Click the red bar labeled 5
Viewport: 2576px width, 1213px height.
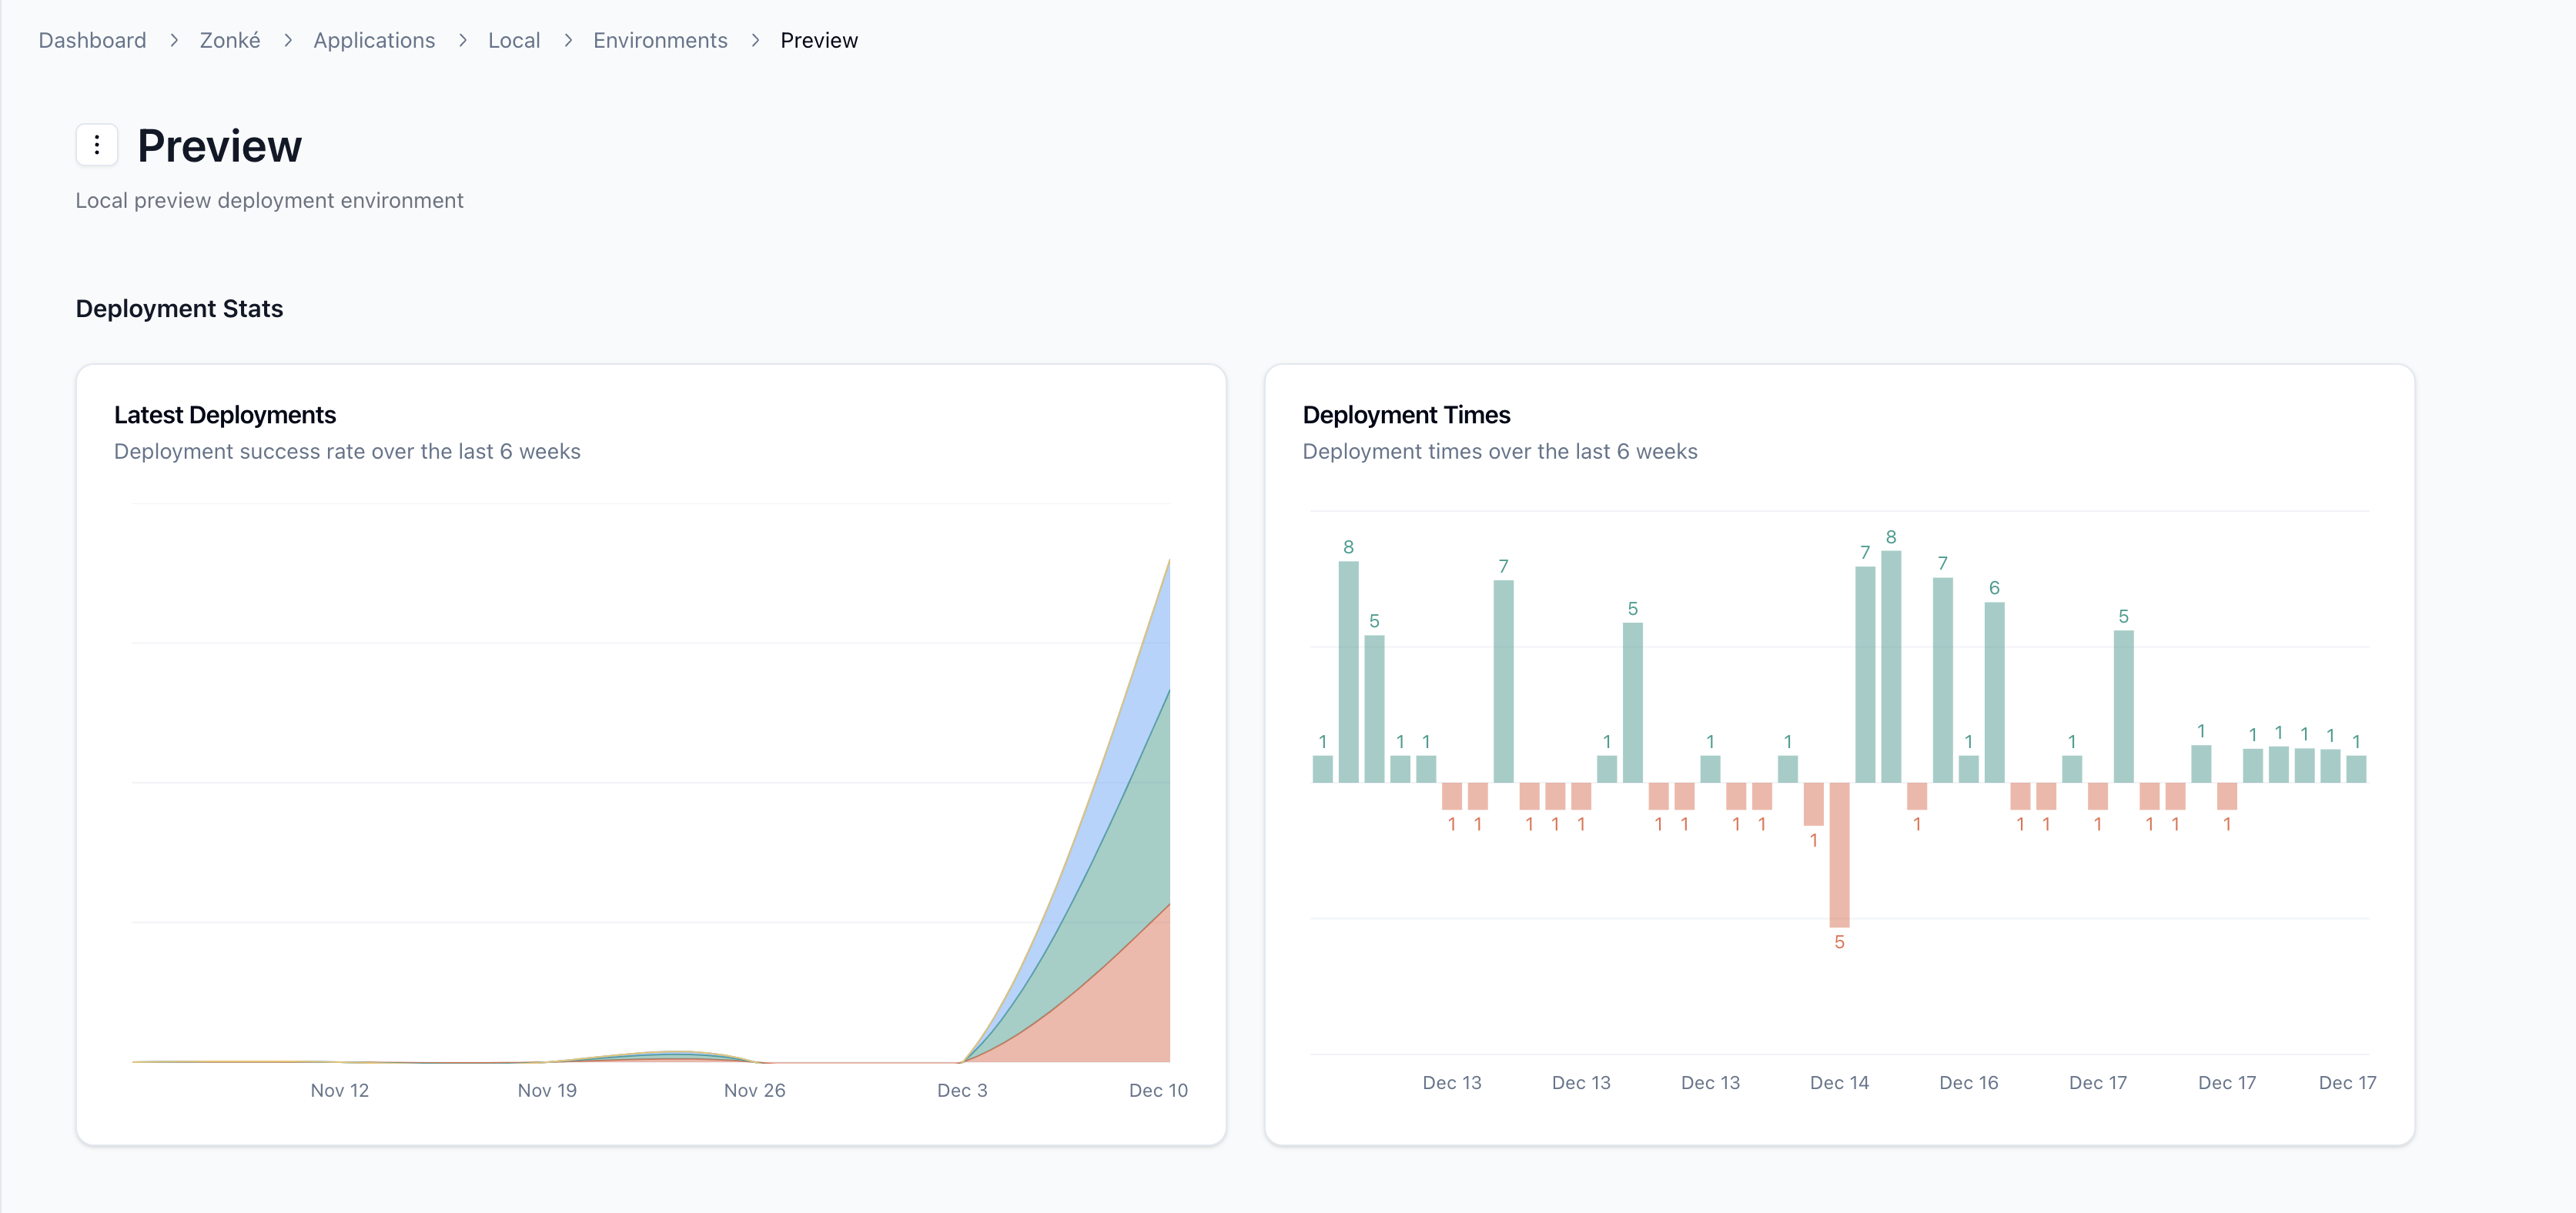1838,855
